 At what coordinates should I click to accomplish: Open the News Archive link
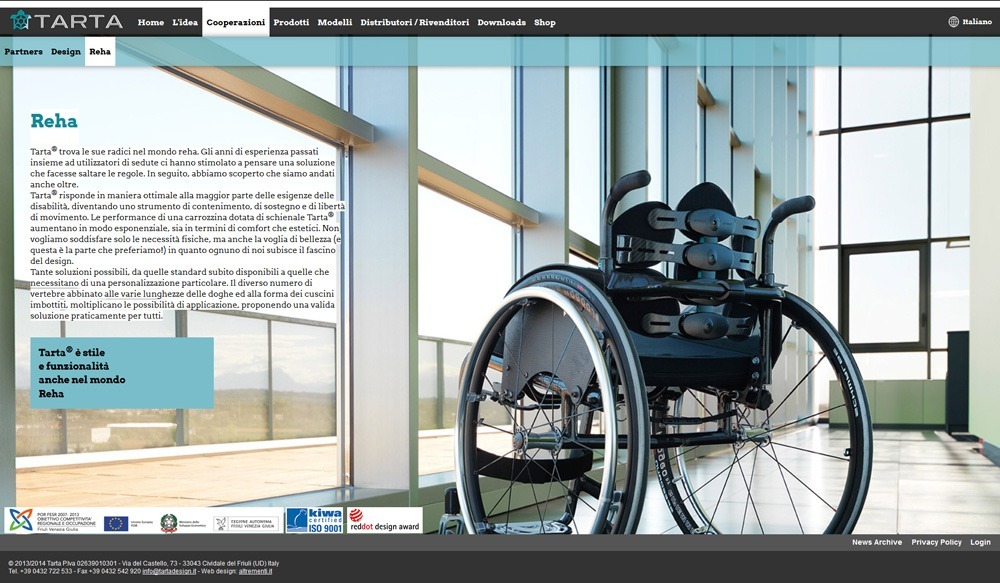coord(877,542)
